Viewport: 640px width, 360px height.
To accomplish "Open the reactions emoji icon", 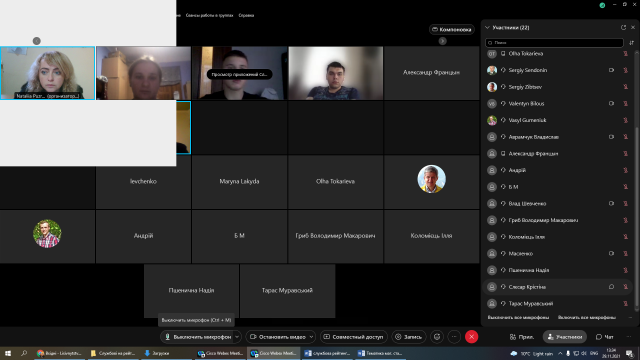I will (437, 337).
